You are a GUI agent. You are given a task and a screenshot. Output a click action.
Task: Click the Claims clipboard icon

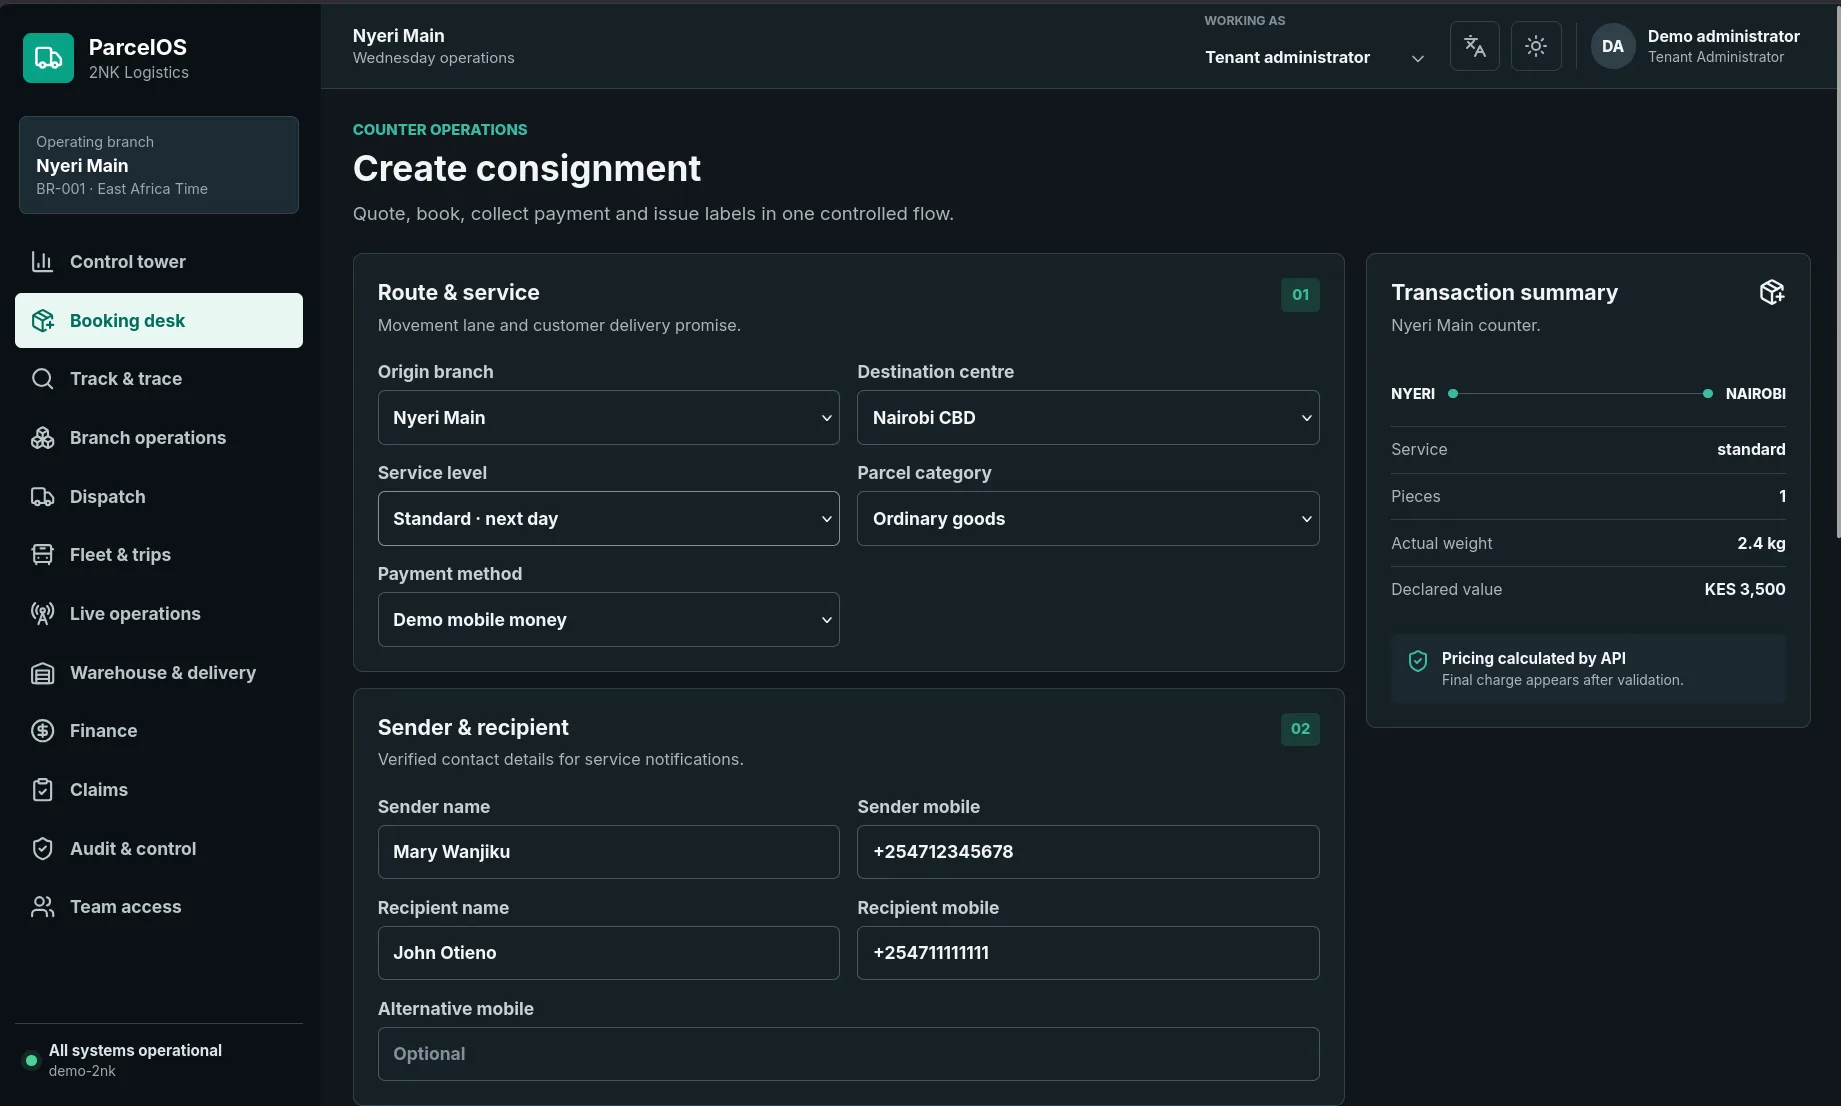click(42, 790)
